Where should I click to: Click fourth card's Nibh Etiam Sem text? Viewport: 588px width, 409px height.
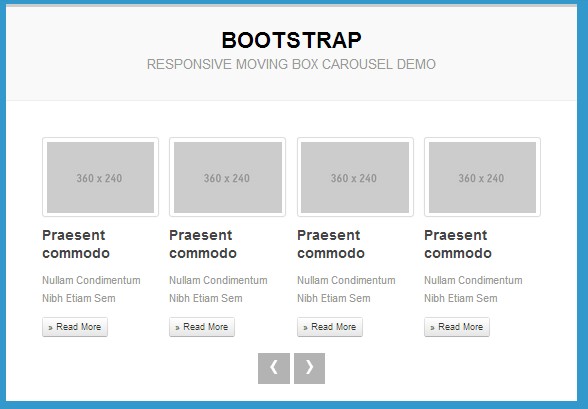point(461,298)
